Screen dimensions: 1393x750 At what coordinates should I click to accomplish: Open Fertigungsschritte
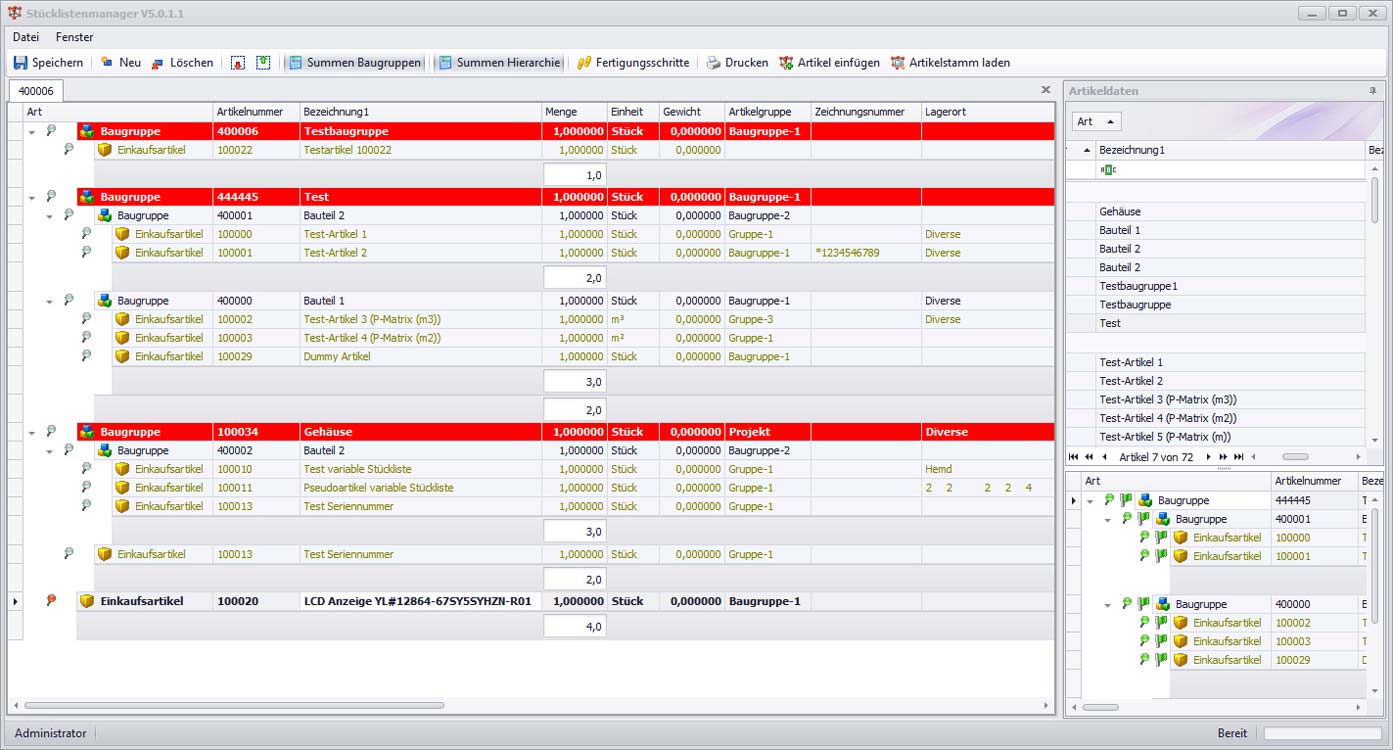633,63
